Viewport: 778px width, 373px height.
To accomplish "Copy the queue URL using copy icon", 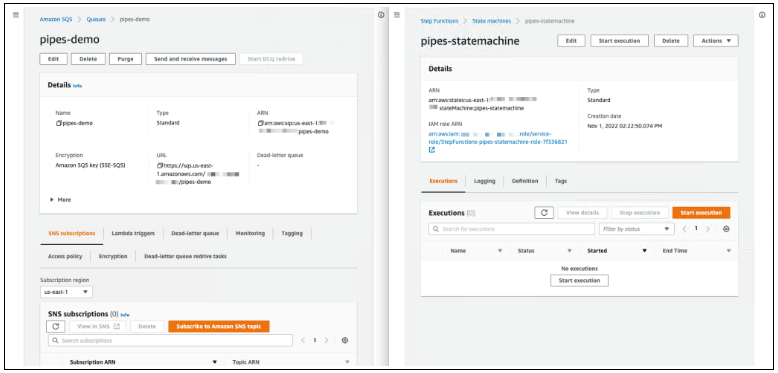I will pos(160,165).
